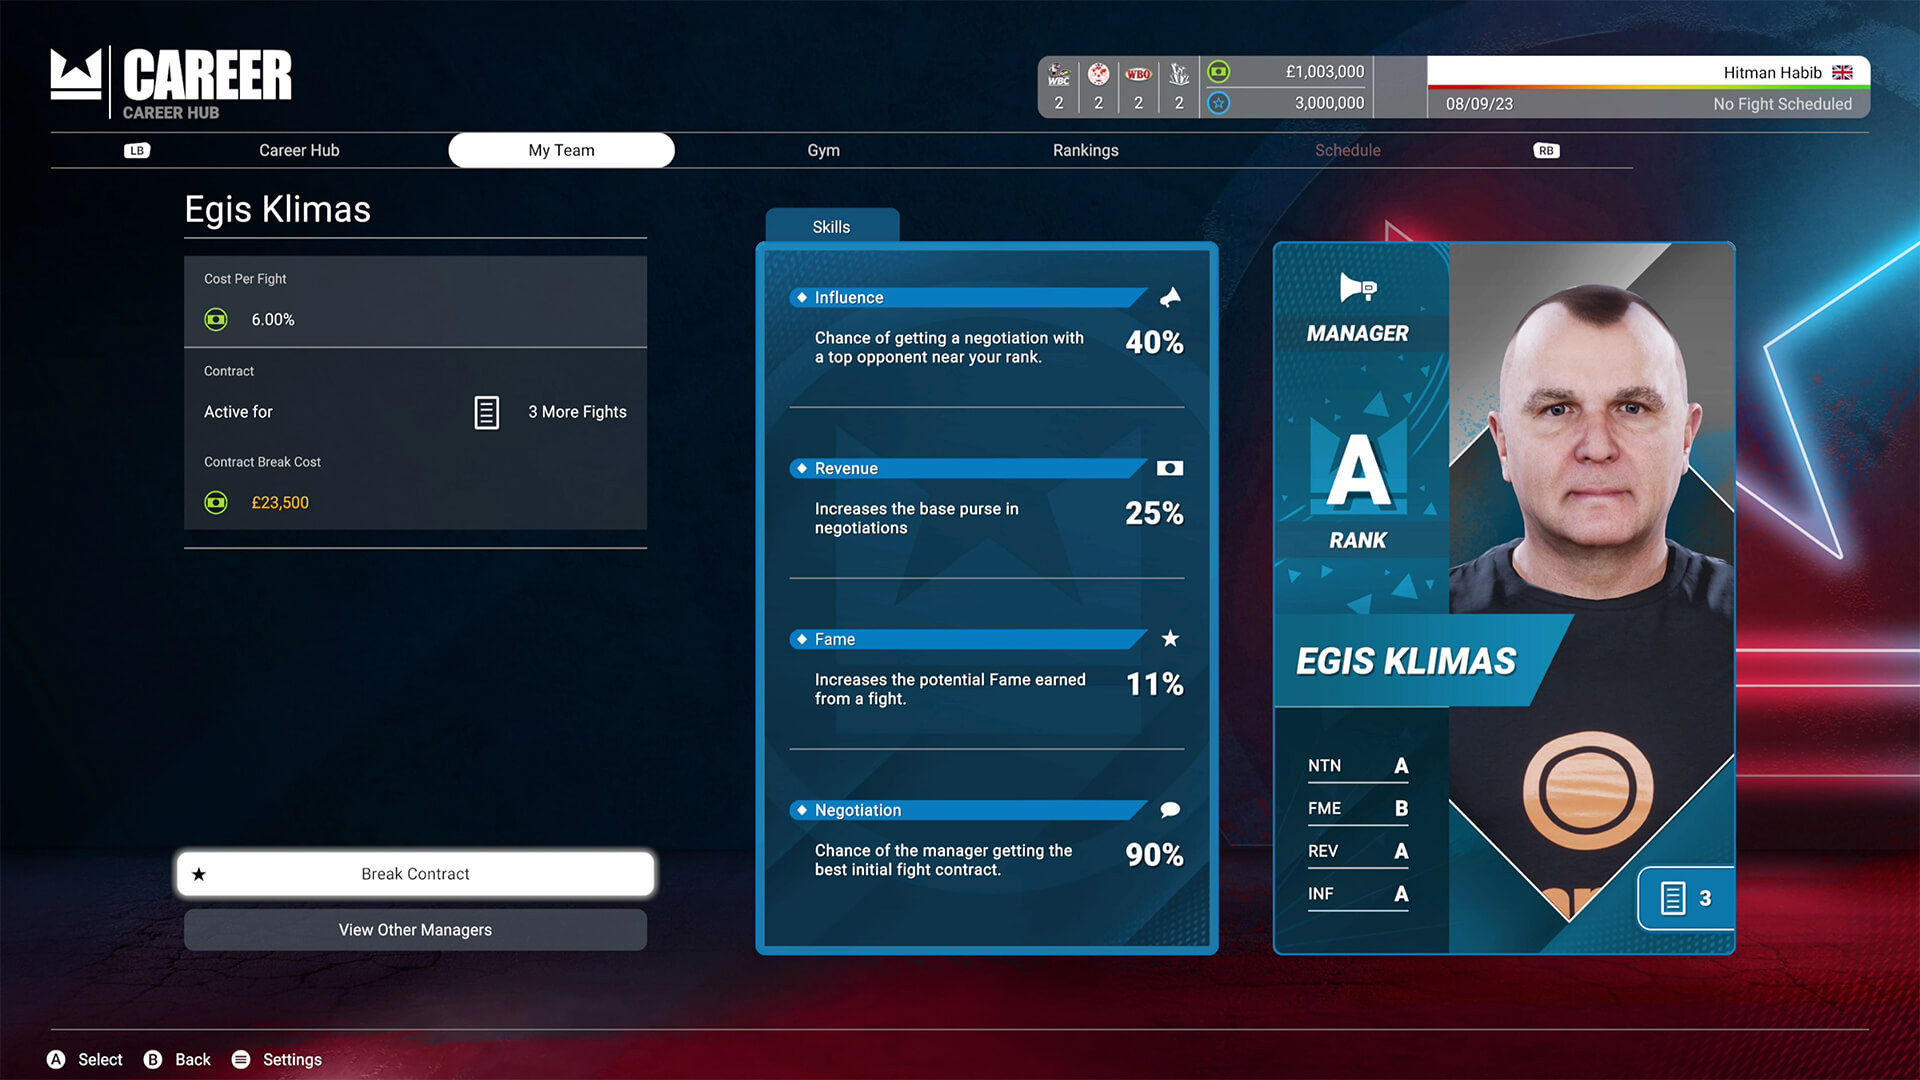The image size is (1920, 1080).
Task: Open the Rankings section
Action: coord(1085,149)
